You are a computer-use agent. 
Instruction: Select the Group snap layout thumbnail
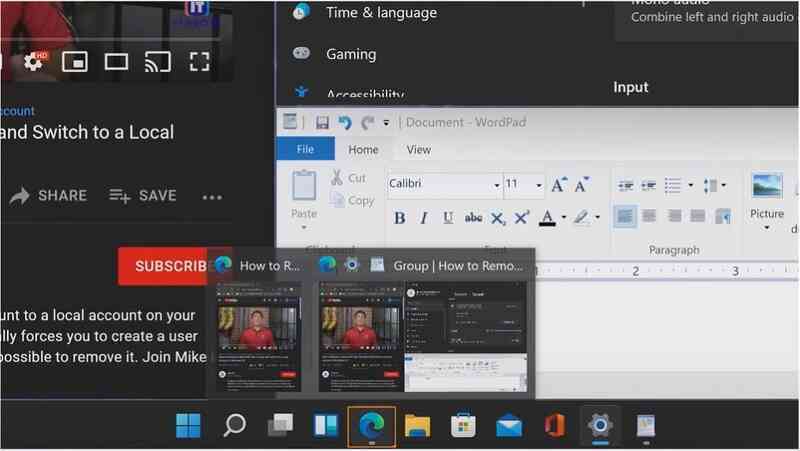pos(422,337)
